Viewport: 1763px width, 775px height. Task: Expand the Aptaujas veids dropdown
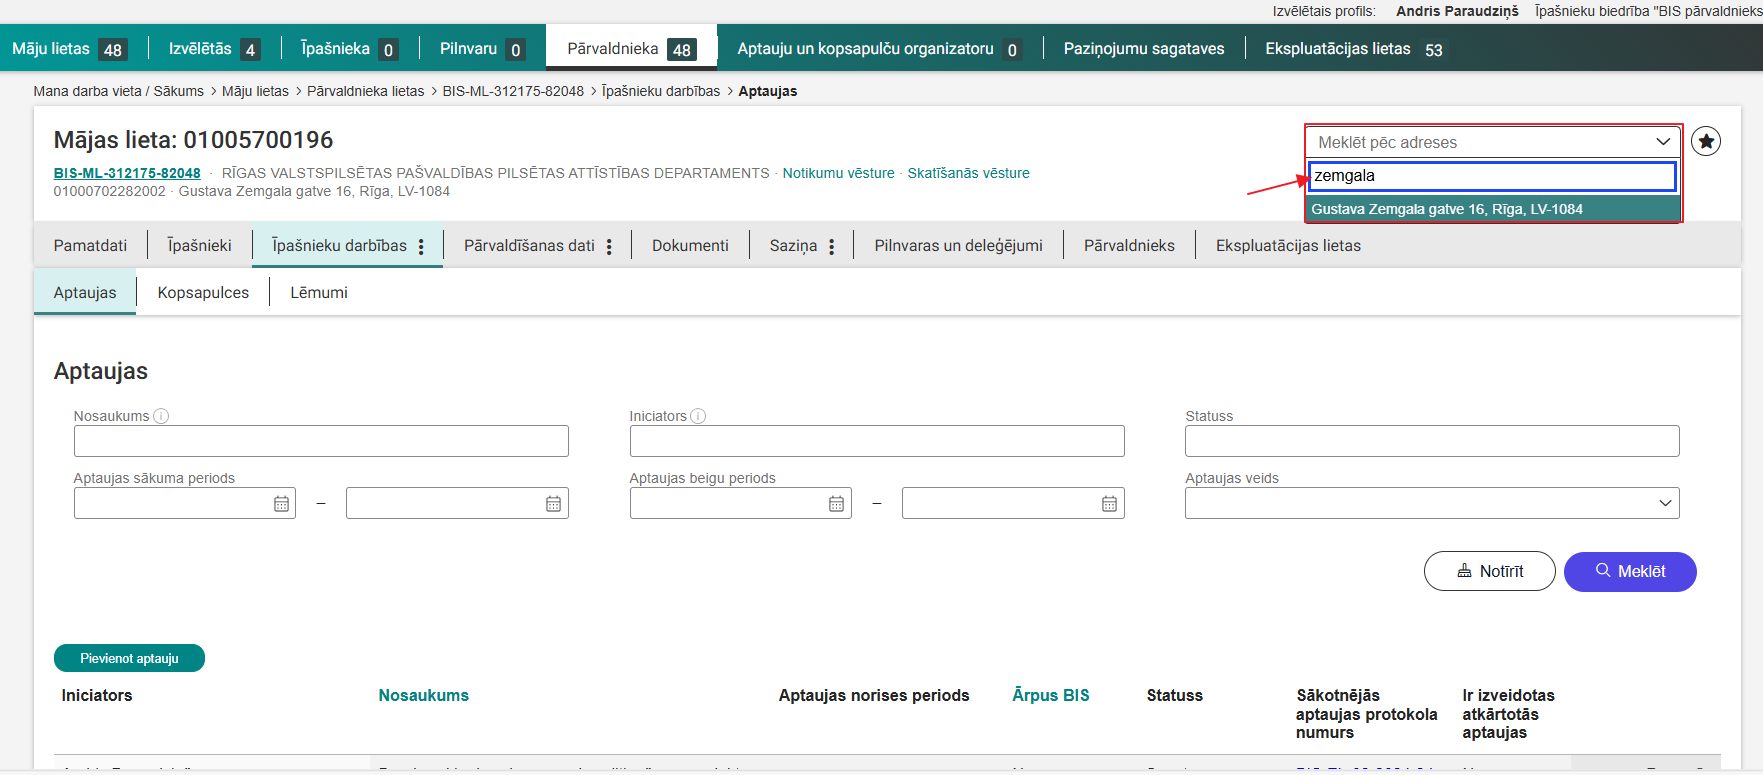(x=1431, y=503)
